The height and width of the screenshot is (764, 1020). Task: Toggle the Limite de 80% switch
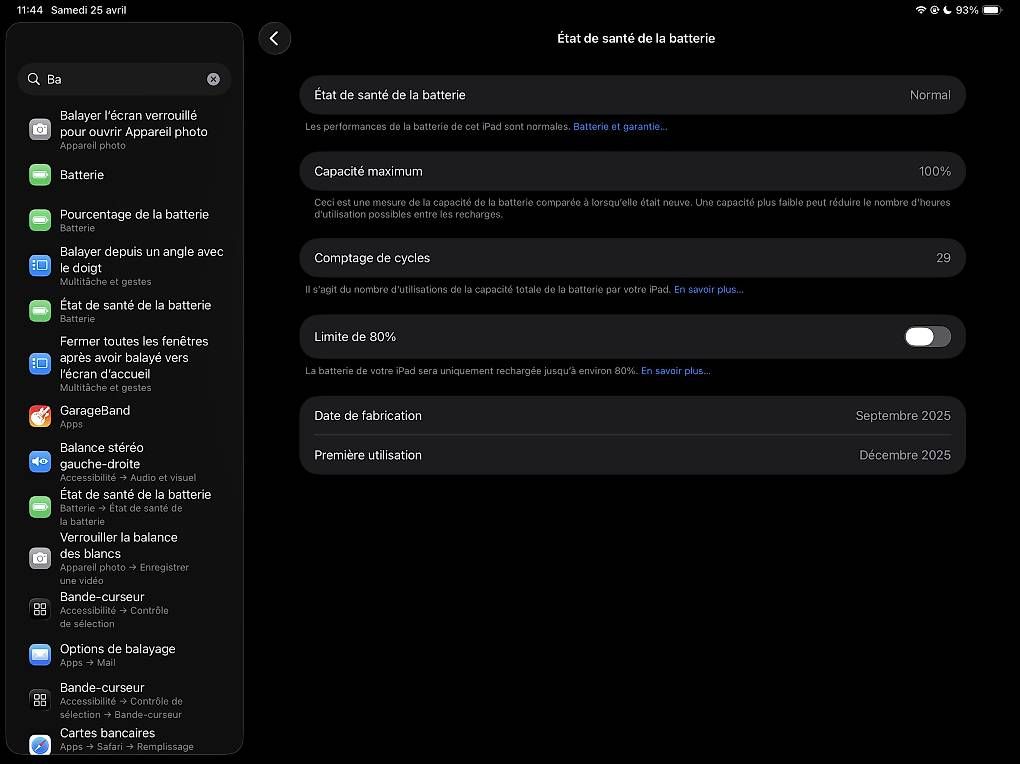pos(928,336)
